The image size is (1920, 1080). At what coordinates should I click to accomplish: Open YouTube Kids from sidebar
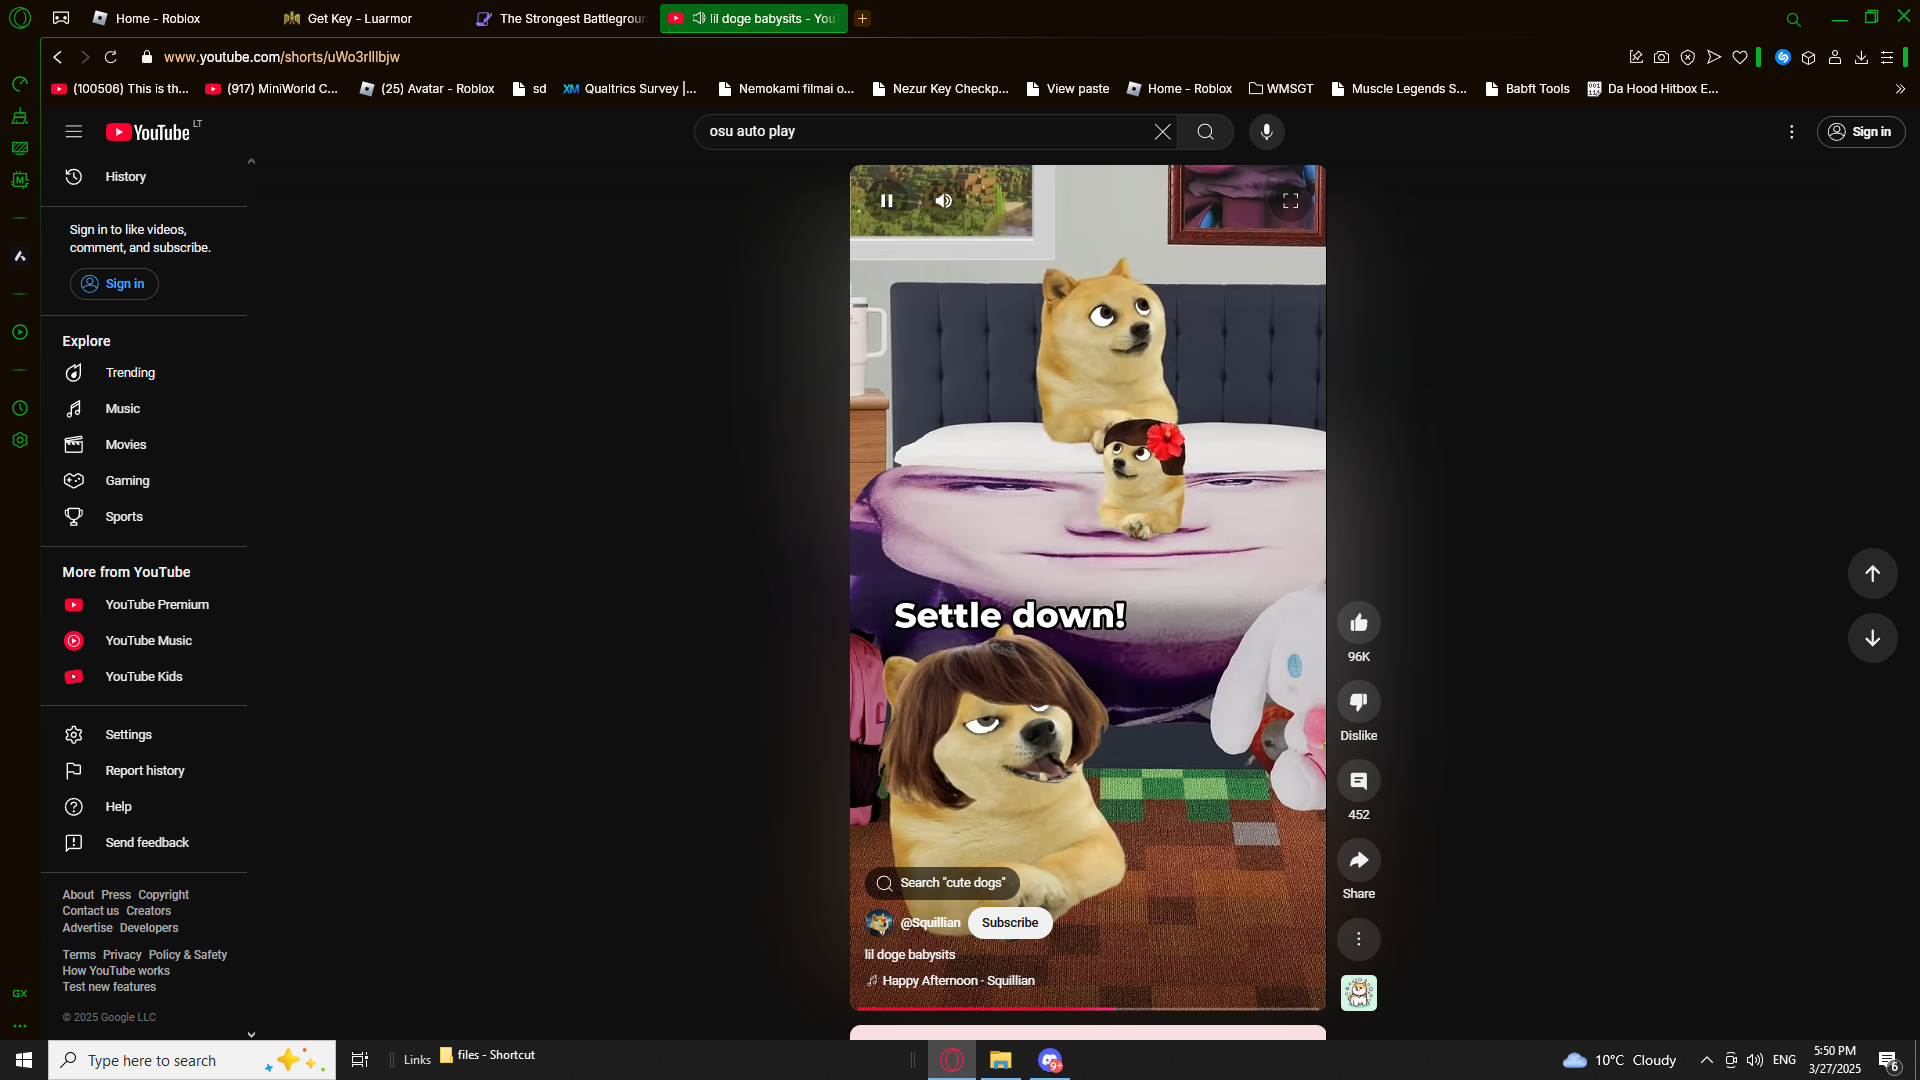pos(144,677)
